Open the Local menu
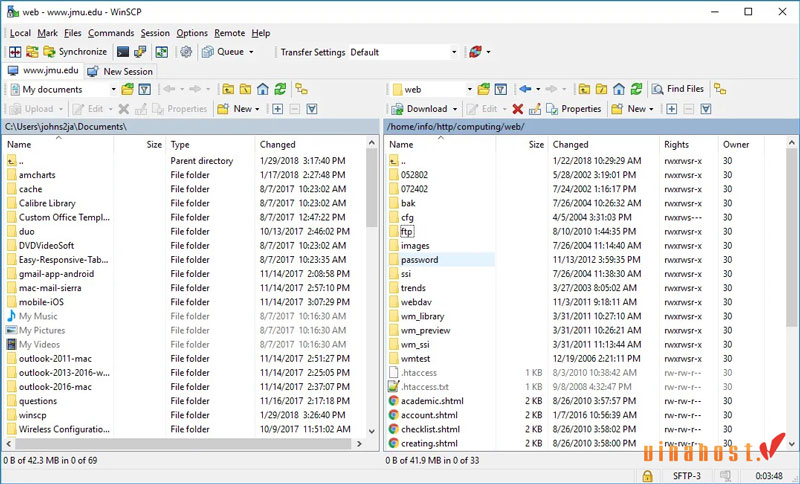 20,33
